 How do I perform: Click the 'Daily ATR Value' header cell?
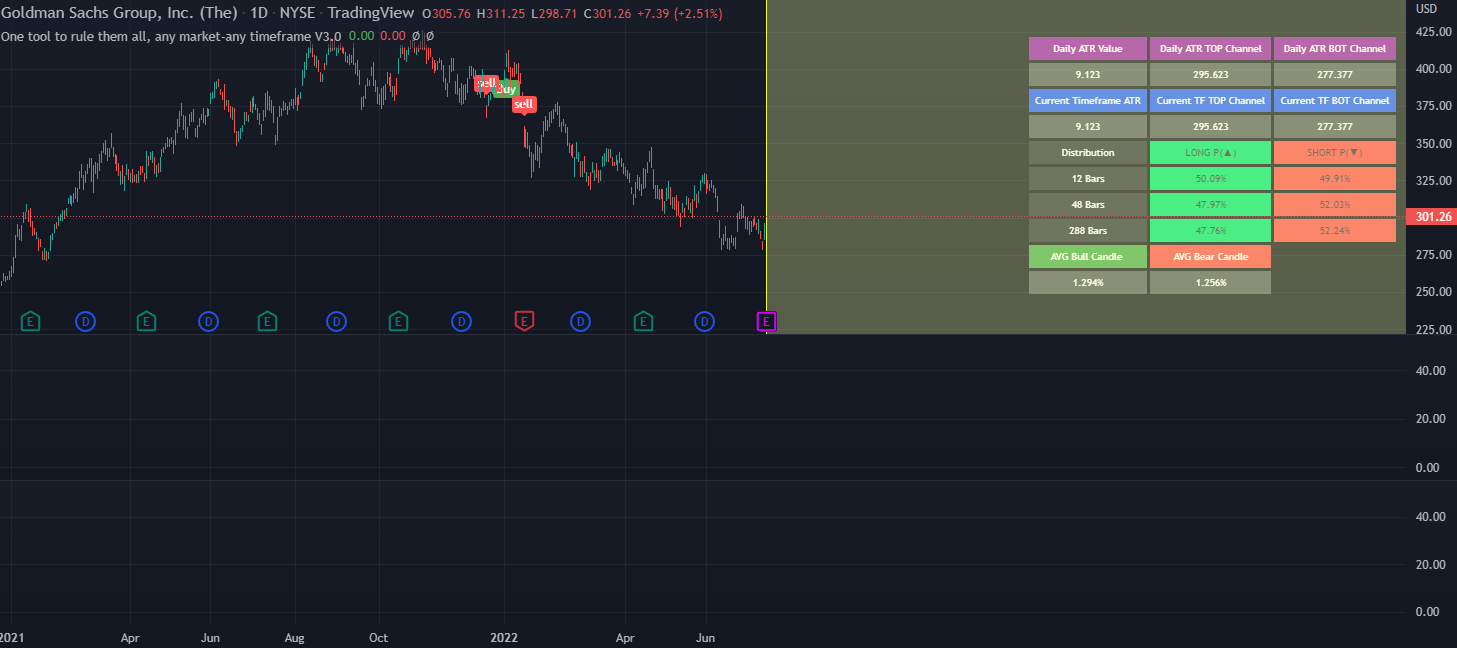(x=1088, y=49)
